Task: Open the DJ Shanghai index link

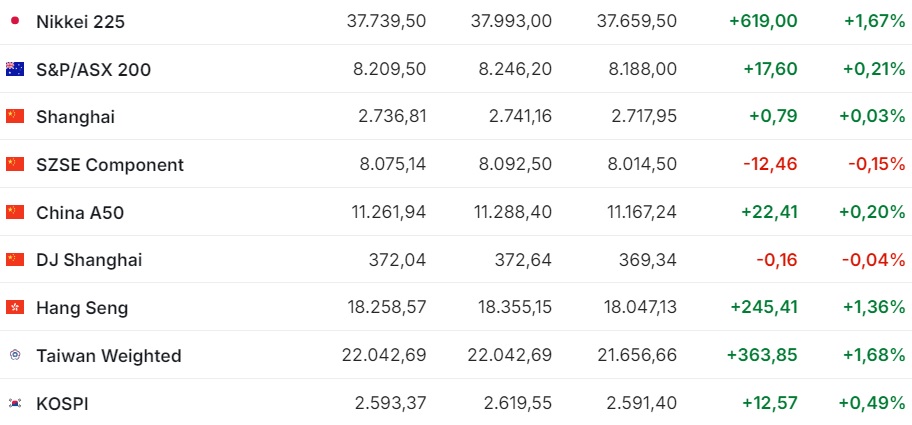Action: pos(89,260)
